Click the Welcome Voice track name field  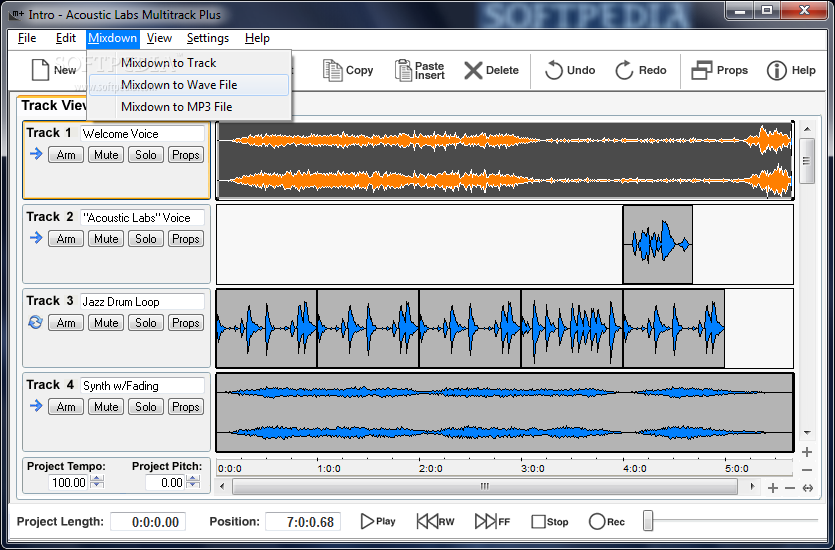pyautogui.click(x=142, y=134)
